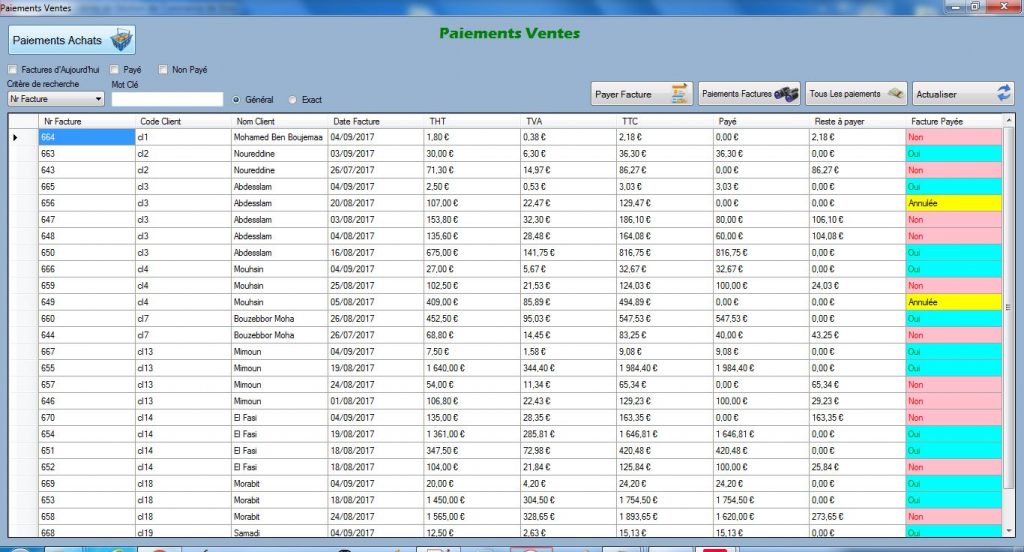Enable the Factures d'Aujourd'hui checkbox
Screen dimensions: 1024x552
pos(13,70)
